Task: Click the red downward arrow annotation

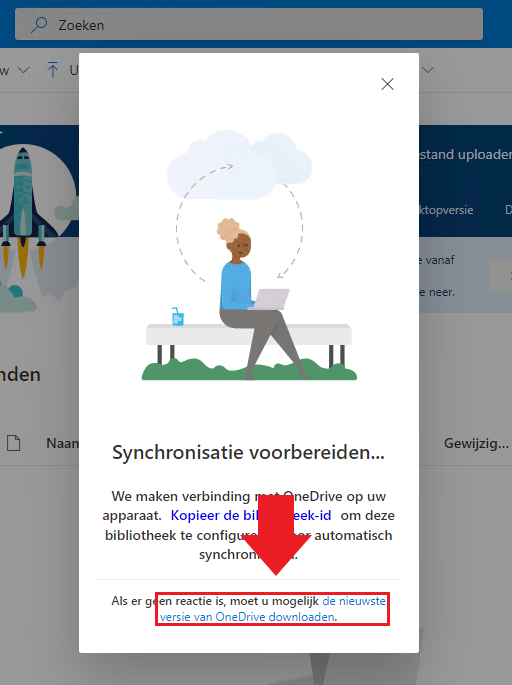Action: point(276,536)
